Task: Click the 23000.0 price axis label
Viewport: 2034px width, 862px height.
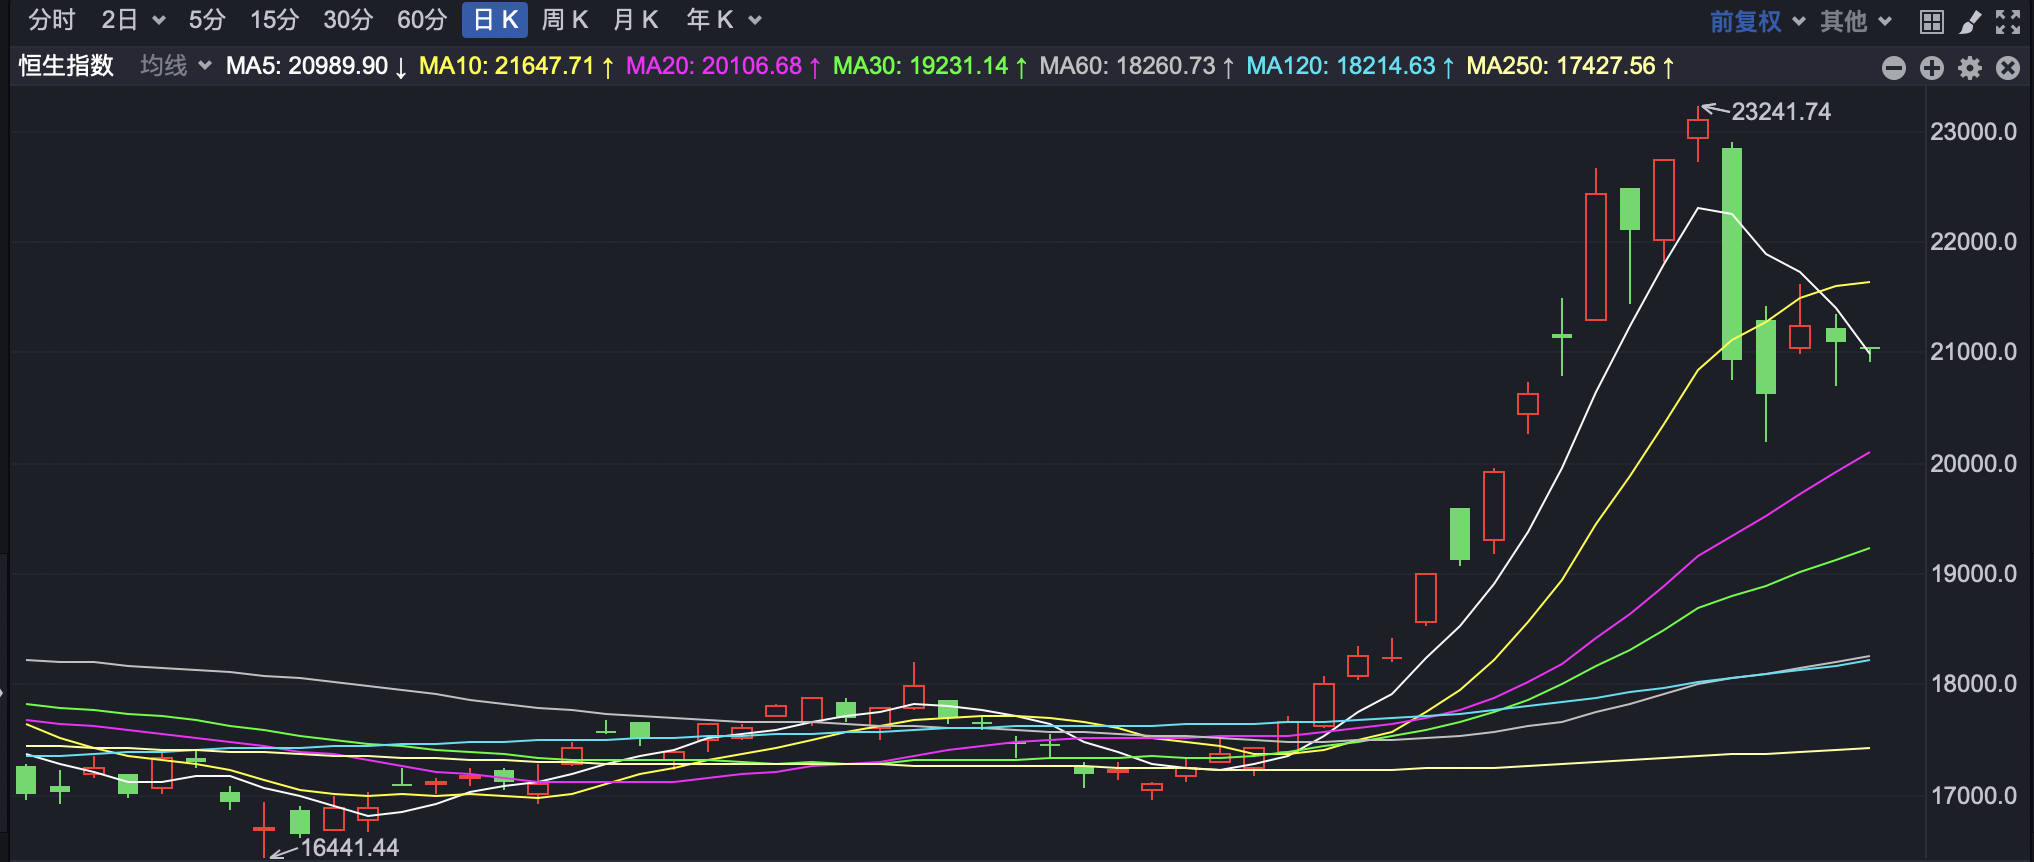Action: tap(1973, 132)
